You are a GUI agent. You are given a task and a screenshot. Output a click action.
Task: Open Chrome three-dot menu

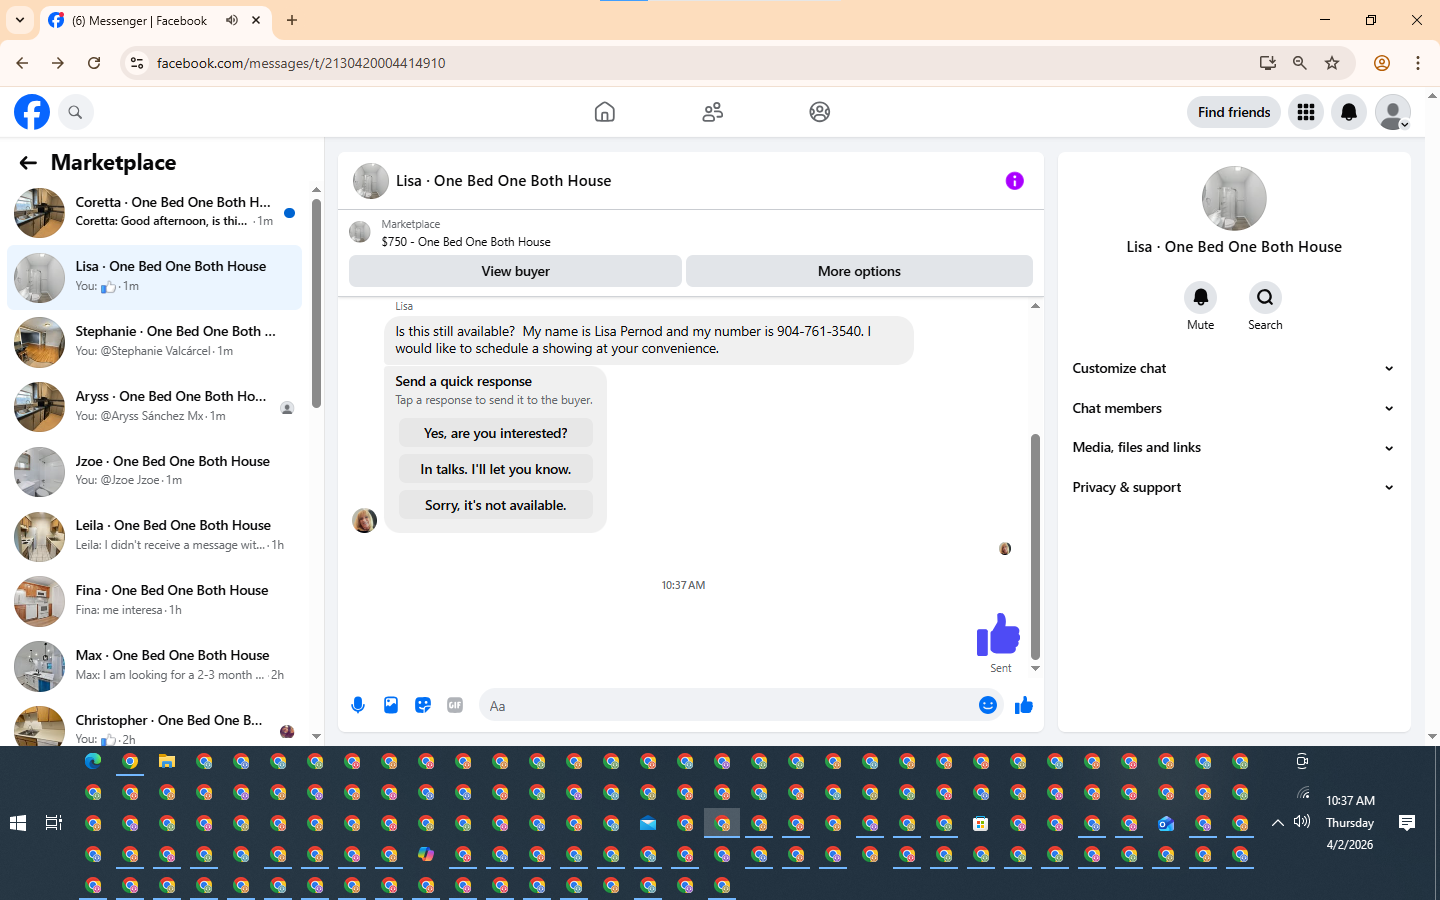(x=1418, y=63)
